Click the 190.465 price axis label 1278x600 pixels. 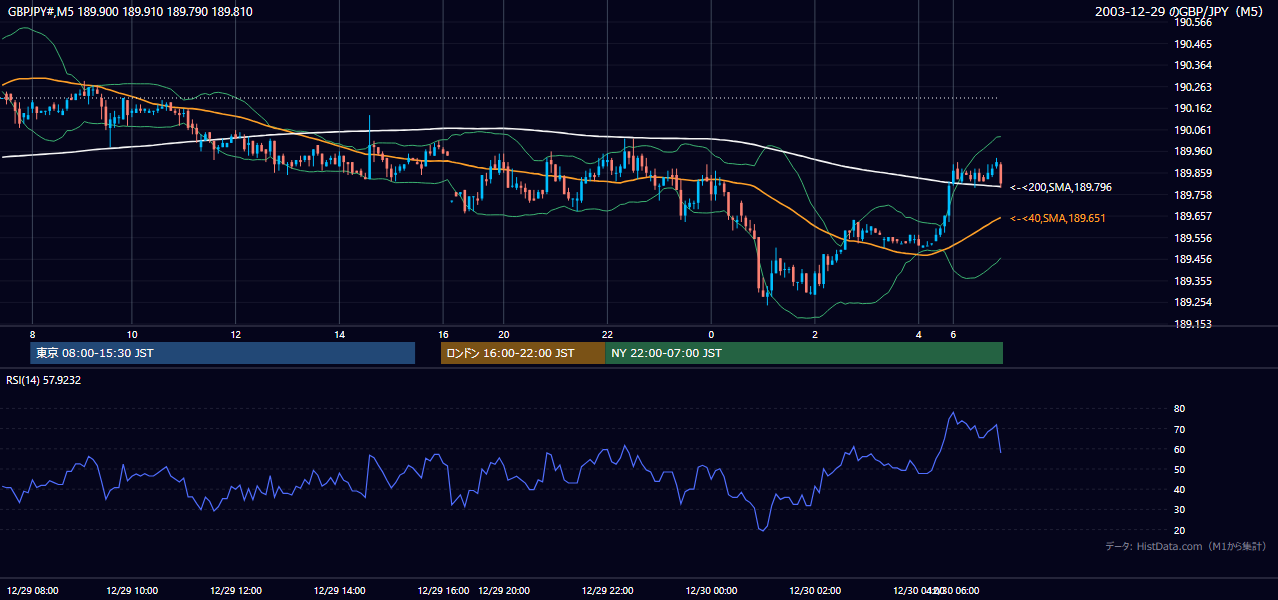[1193, 44]
